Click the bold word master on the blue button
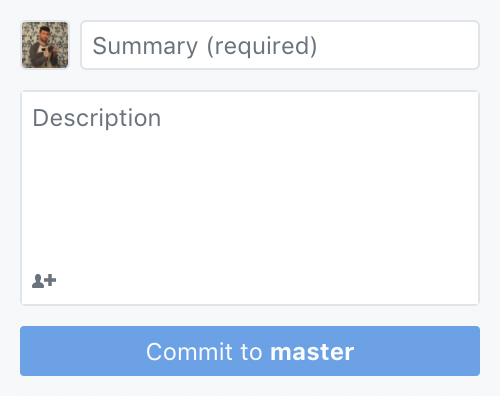Image resolution: width=500 pixels, height=396 pixels. (312, 352)
